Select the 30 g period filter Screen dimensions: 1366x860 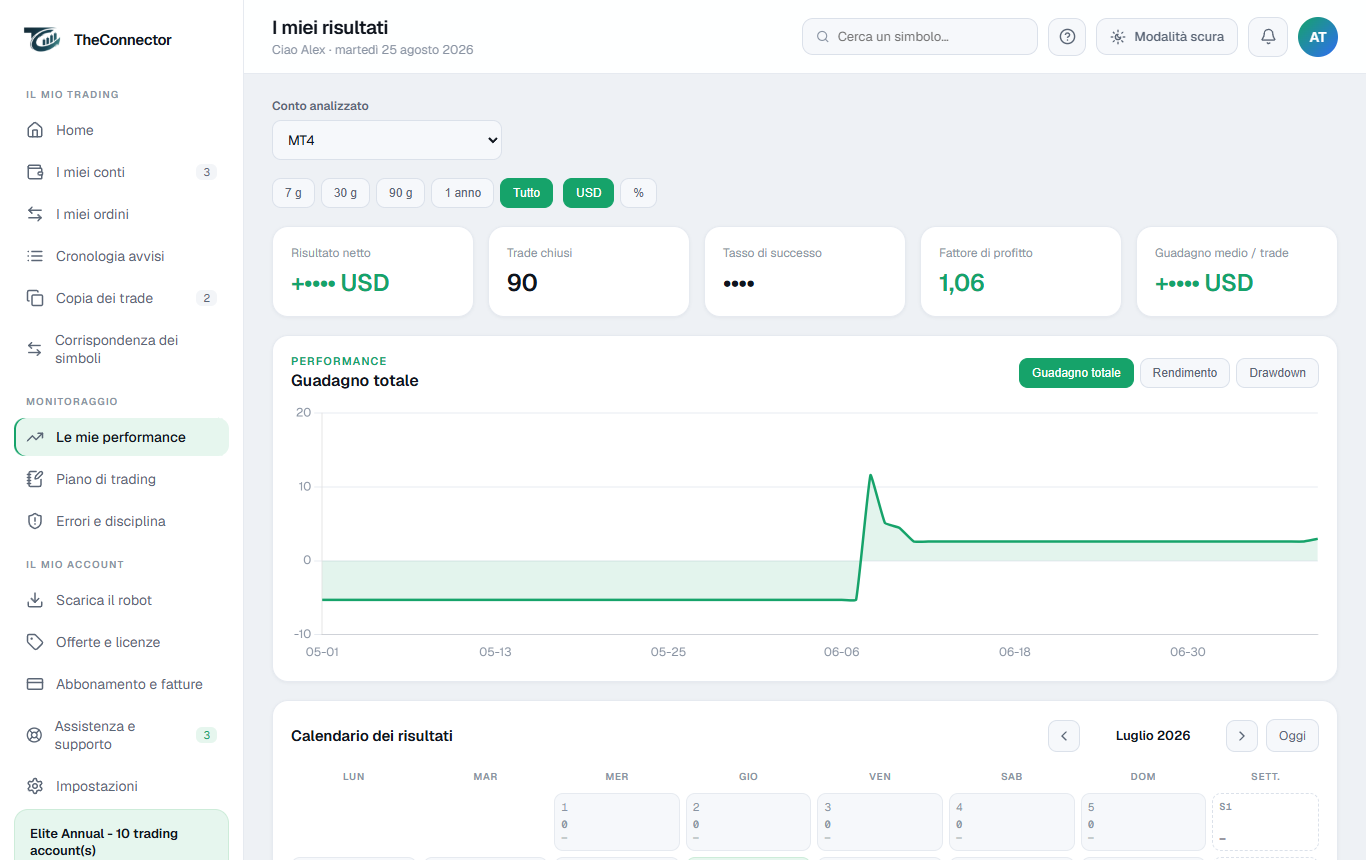click(x=345, y=193)
